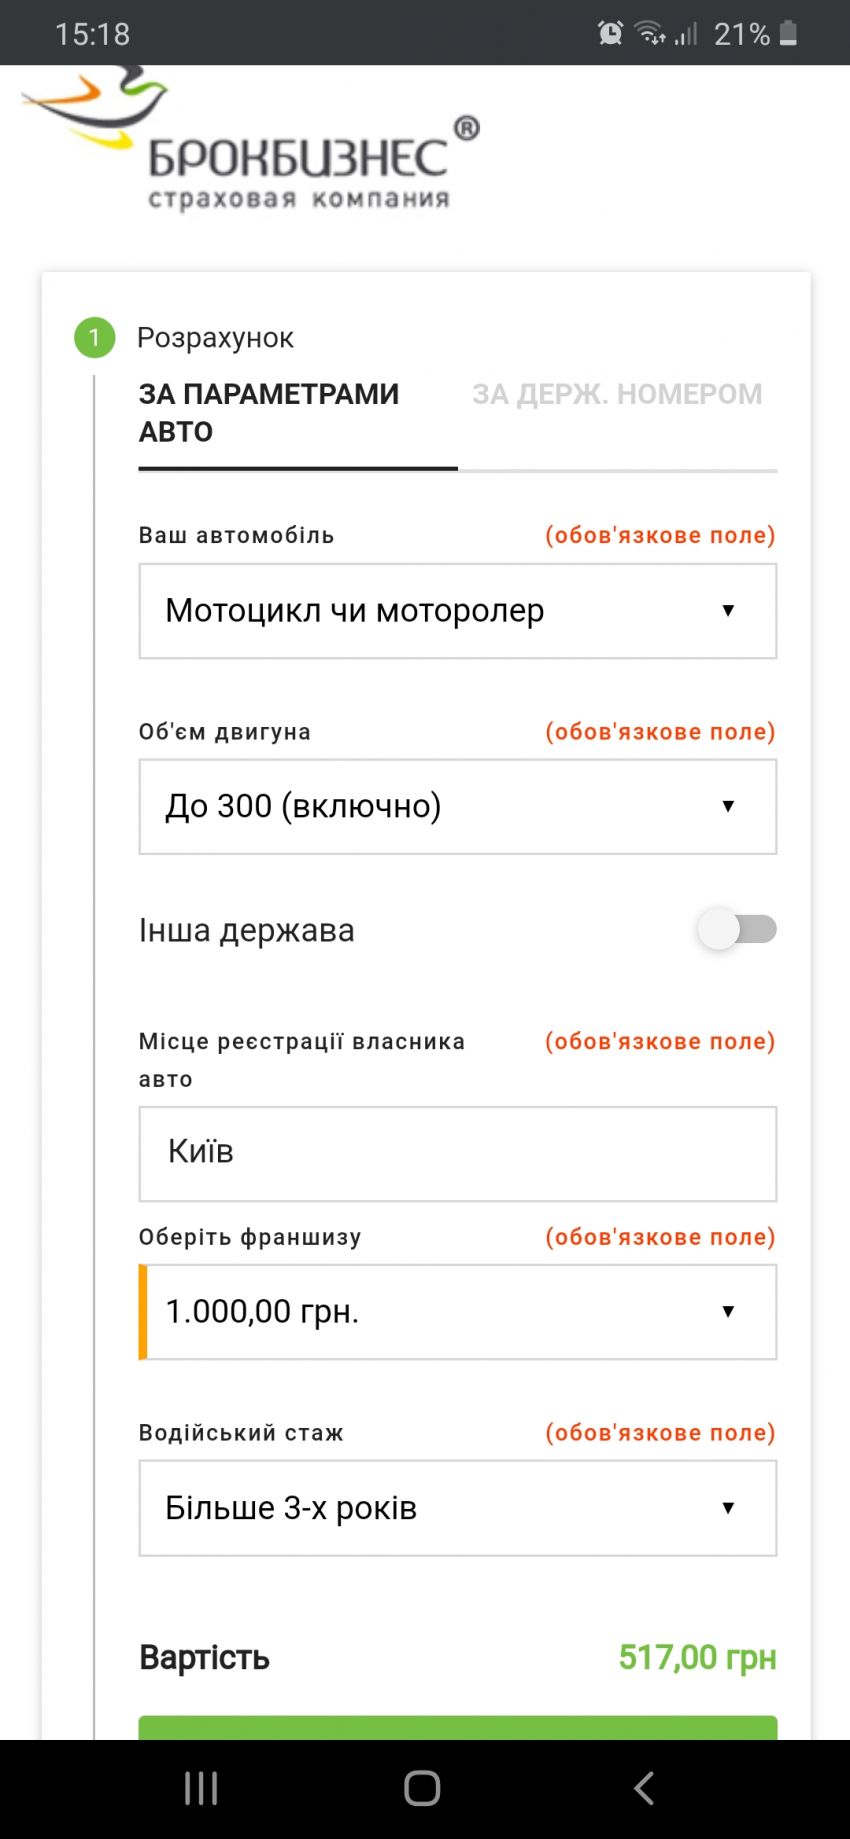Open the Оберіть франшизу dropdown
Viewport: 850px width, 1839px height.
coord(458,1312)
